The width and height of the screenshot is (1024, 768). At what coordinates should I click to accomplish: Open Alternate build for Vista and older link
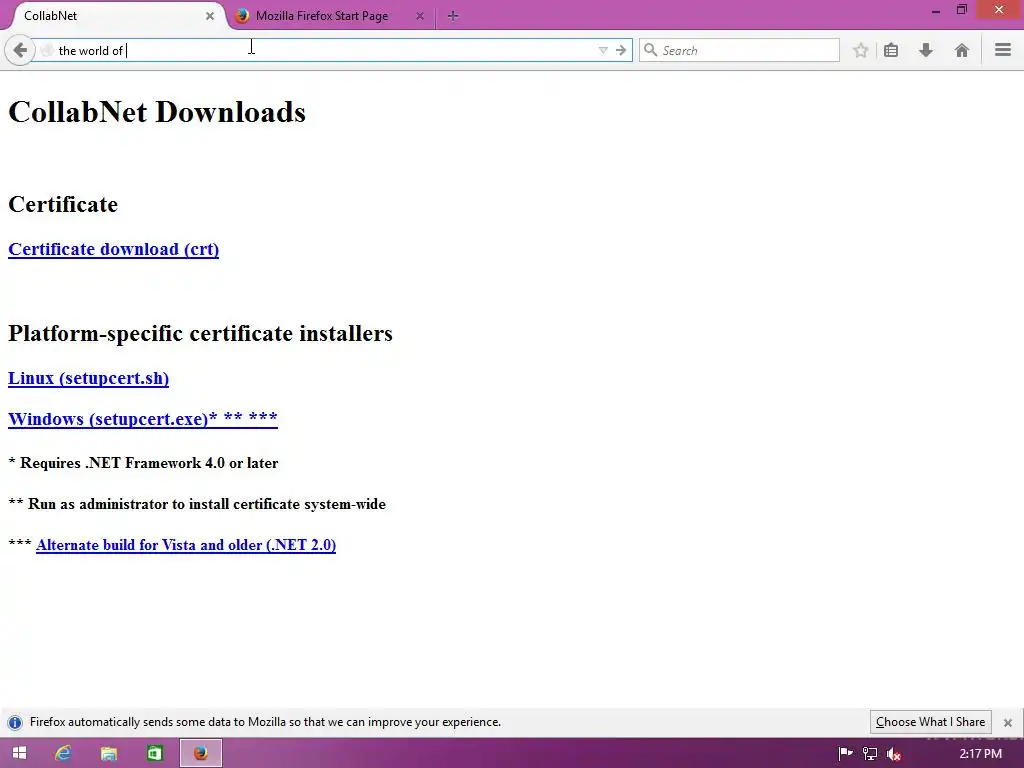[186, 545]
